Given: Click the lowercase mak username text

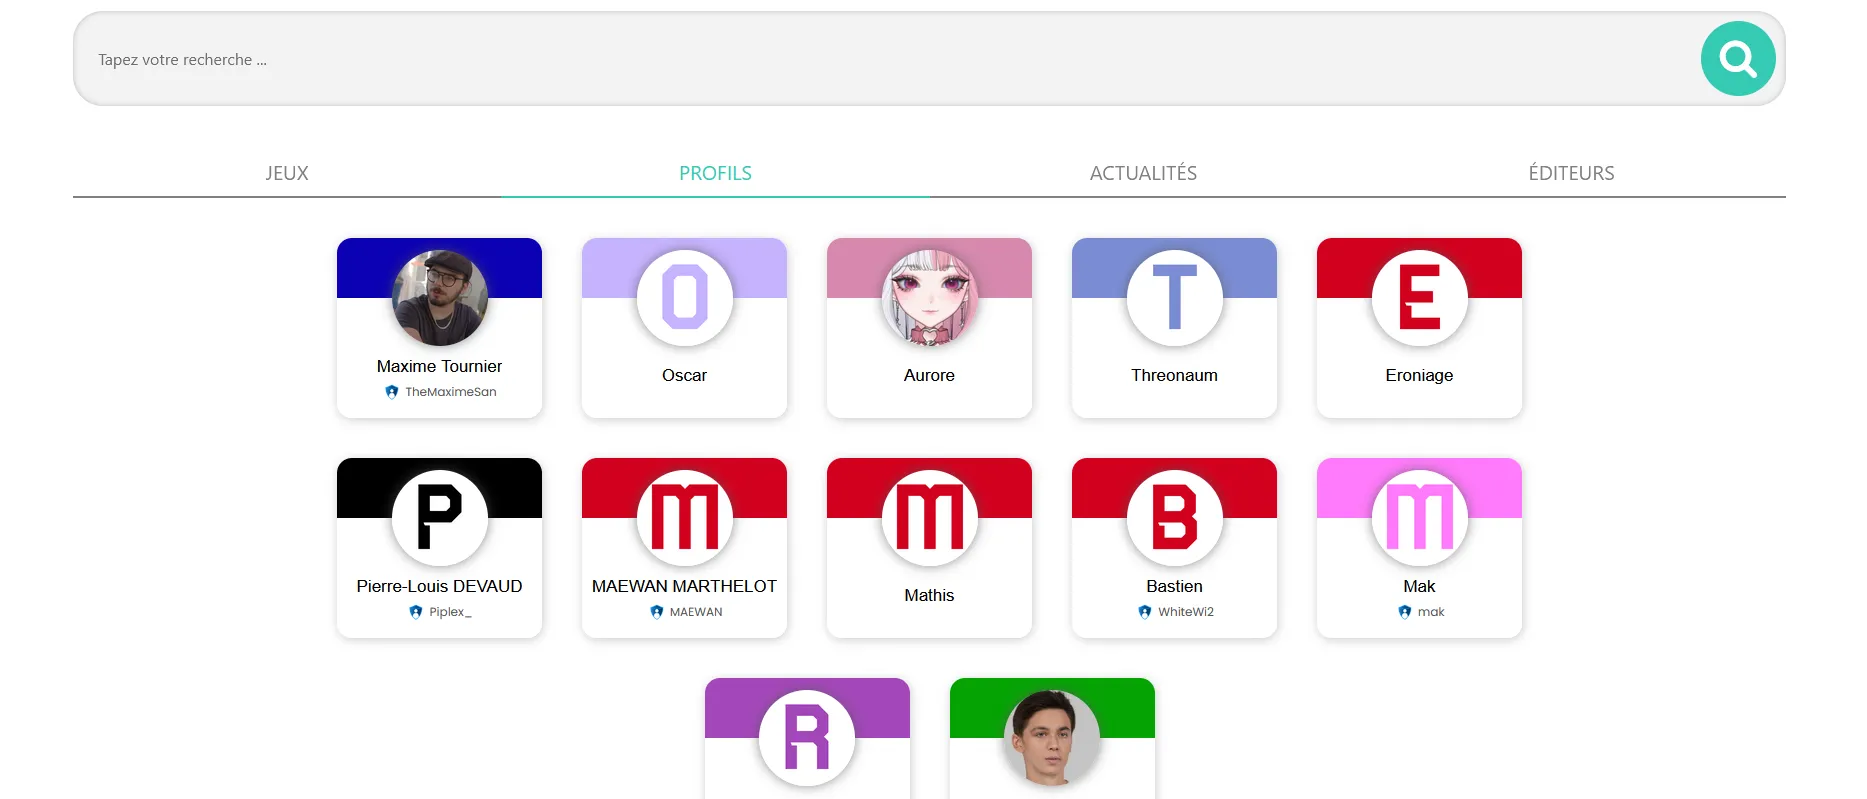Looking at the screenshot, I should (x=1431, y=612).
